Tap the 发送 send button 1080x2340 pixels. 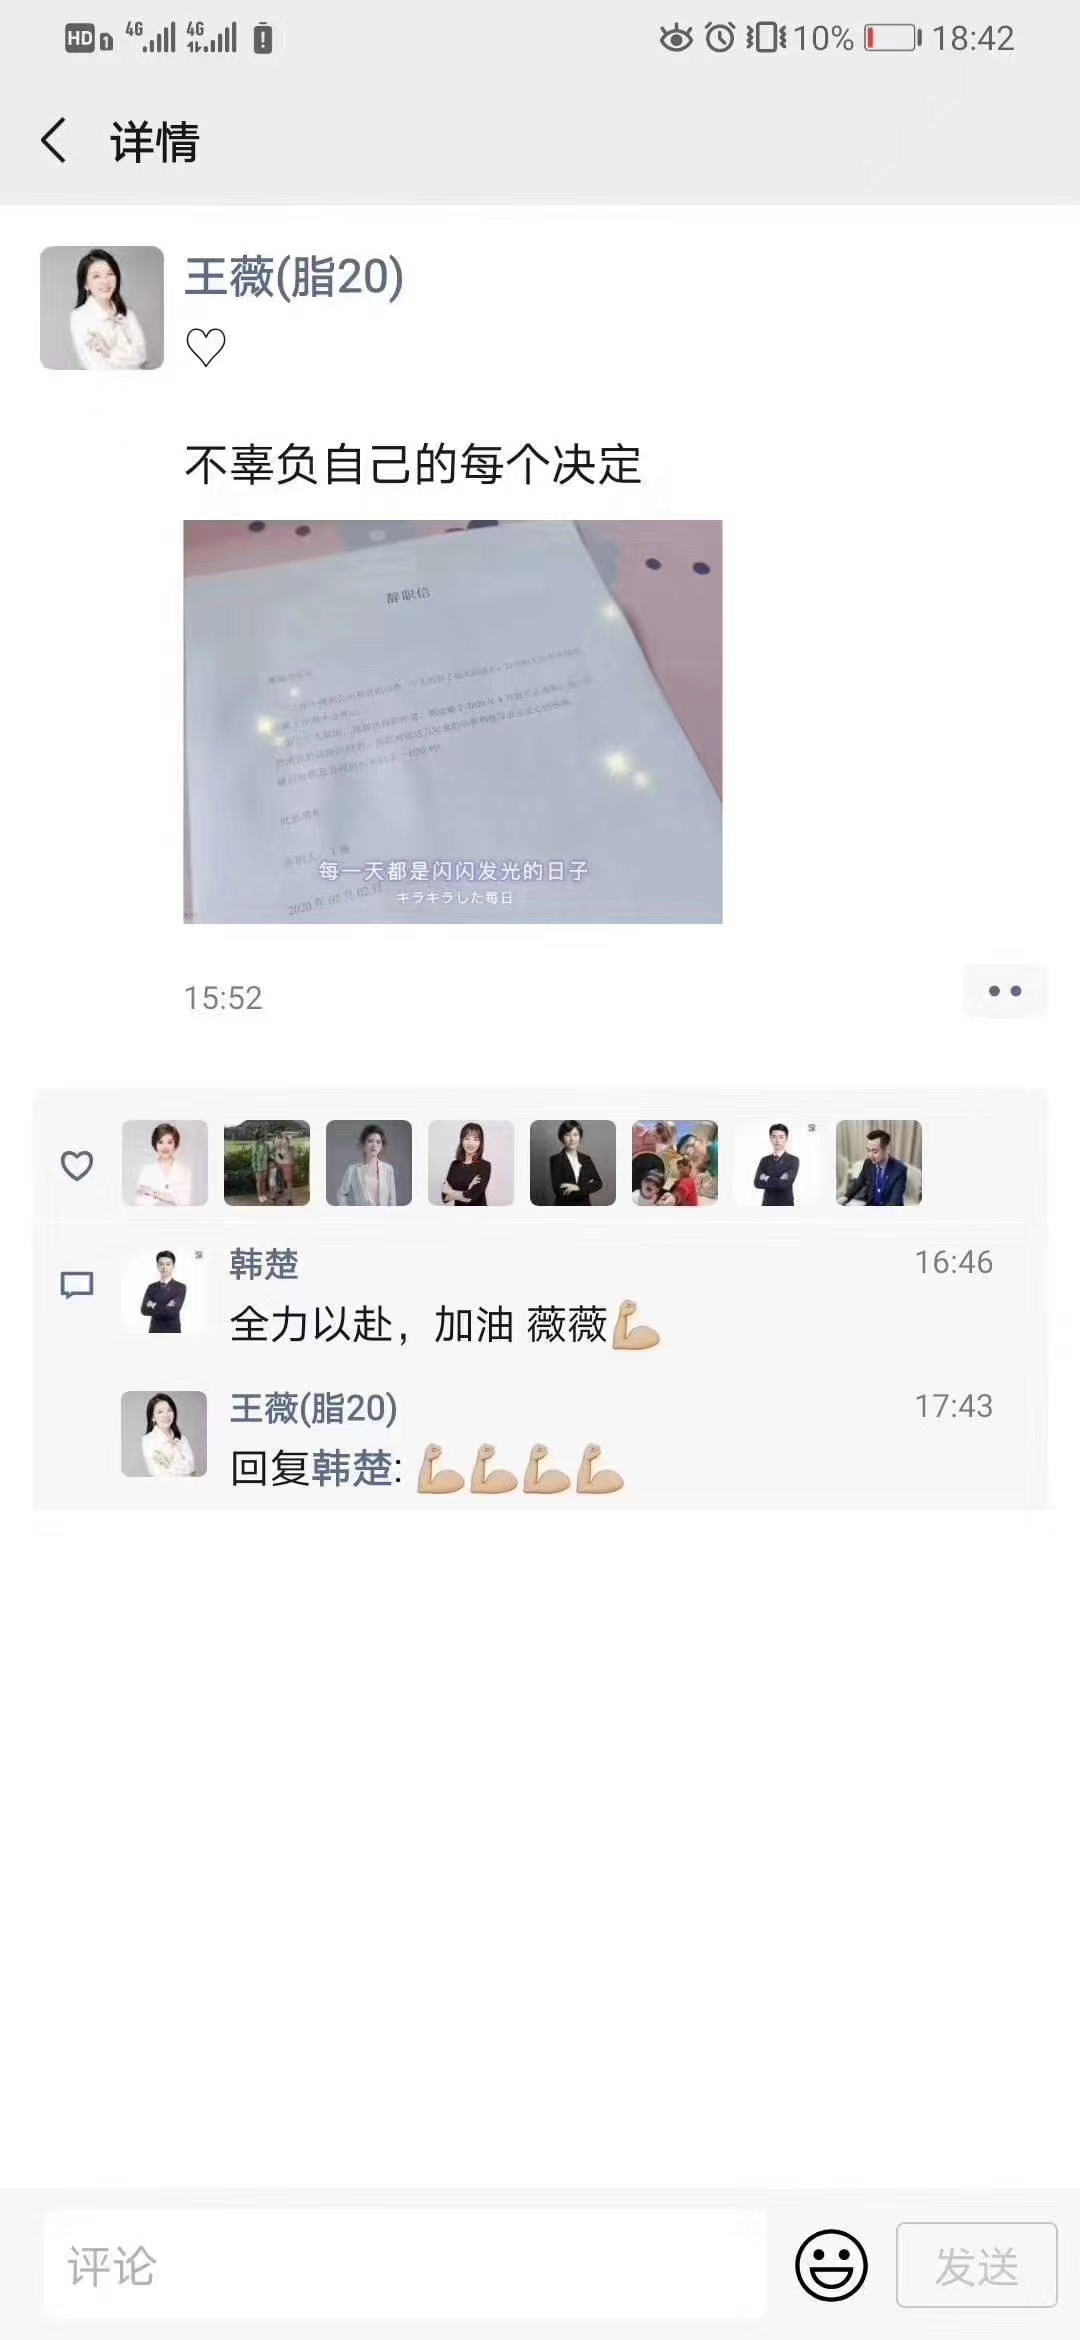tap(977, 2265)
